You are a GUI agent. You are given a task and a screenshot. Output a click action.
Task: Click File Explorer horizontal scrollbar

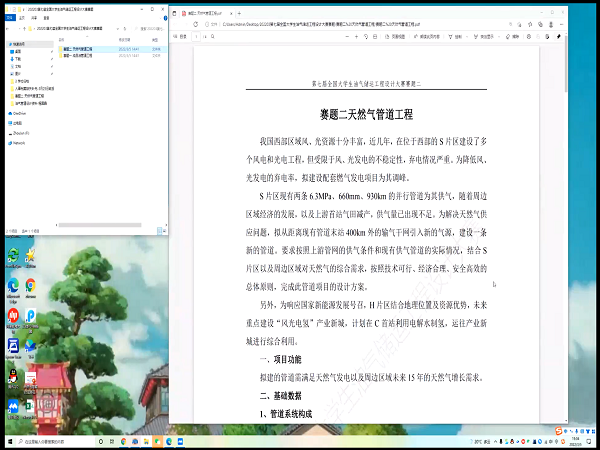click(100, 225)
